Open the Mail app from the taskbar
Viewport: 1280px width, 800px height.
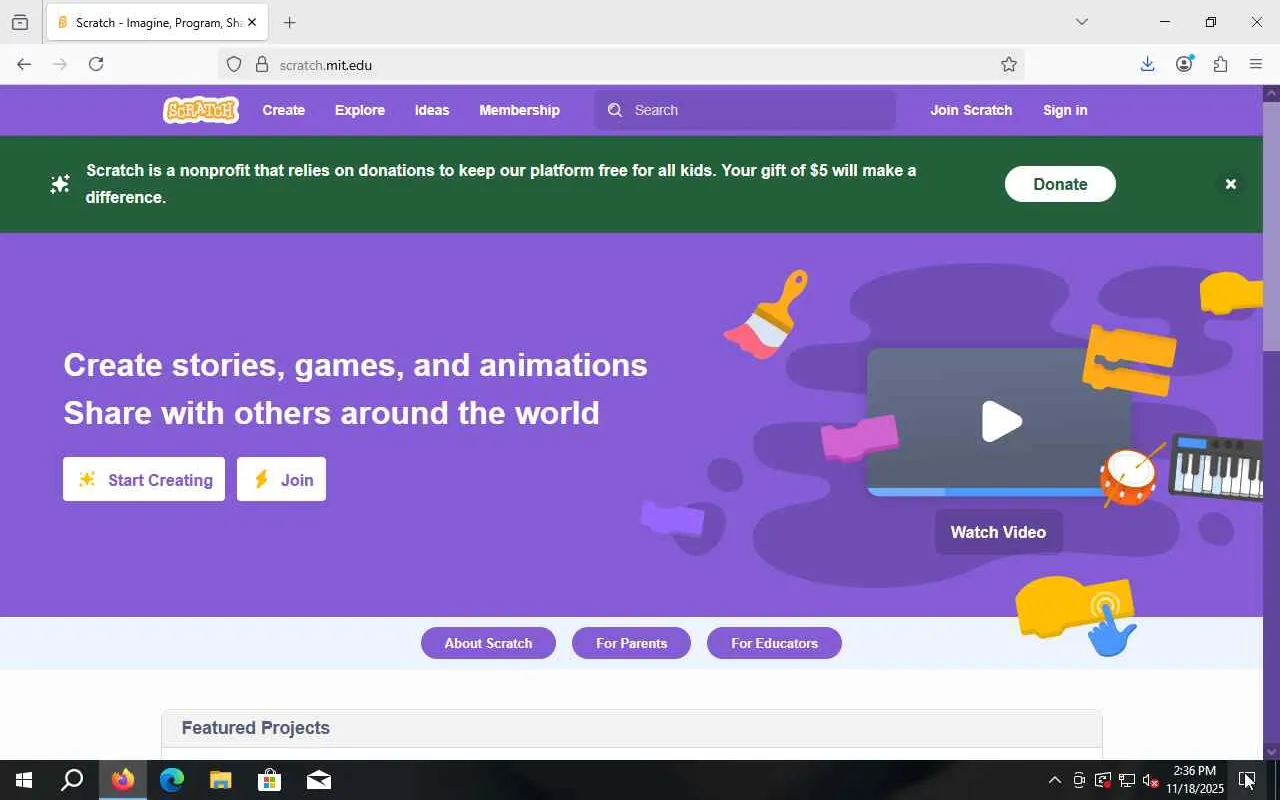(x=319, y=780)
